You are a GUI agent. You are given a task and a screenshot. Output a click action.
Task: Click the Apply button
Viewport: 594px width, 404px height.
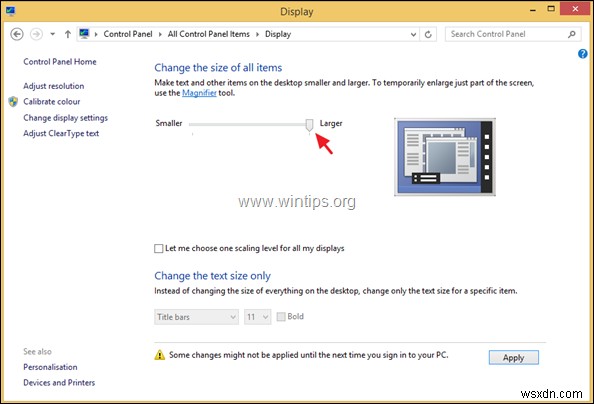tap(514, 357)
